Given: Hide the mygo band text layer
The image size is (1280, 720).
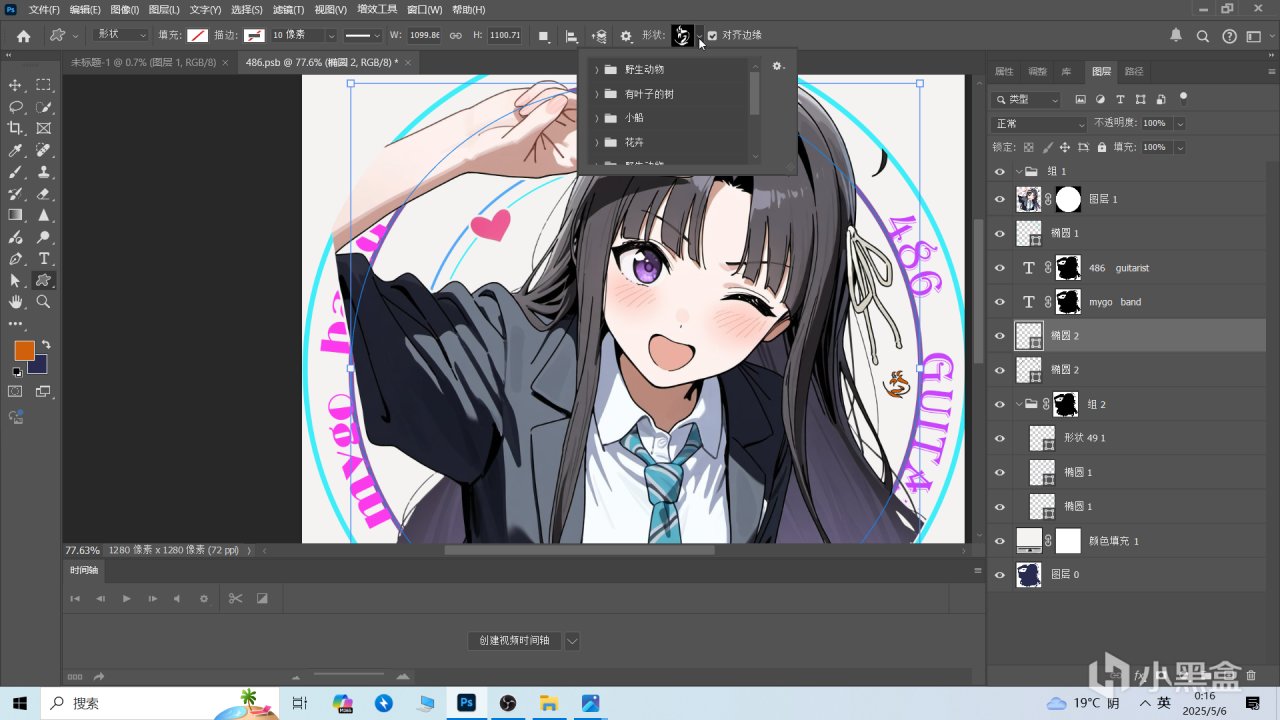Looking at the screenshot, I should tap(999, 302).
